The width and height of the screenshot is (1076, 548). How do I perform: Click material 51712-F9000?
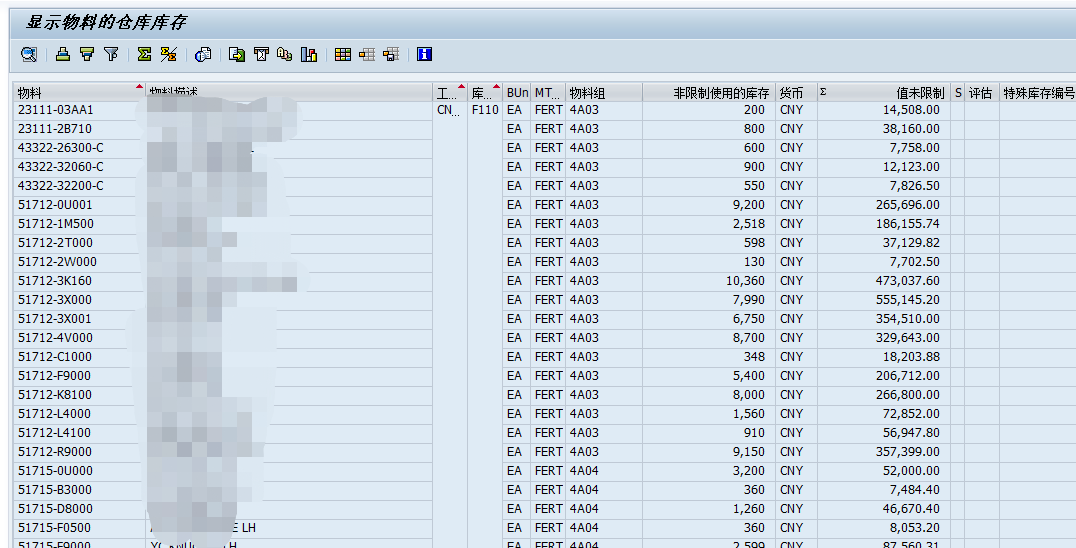tap(54, 376)
